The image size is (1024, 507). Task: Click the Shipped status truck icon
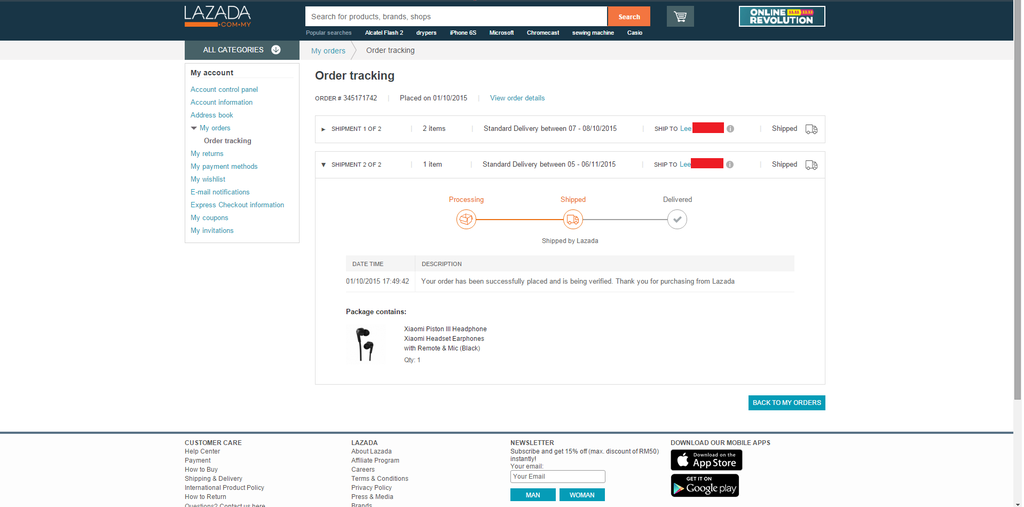[572, 219]
